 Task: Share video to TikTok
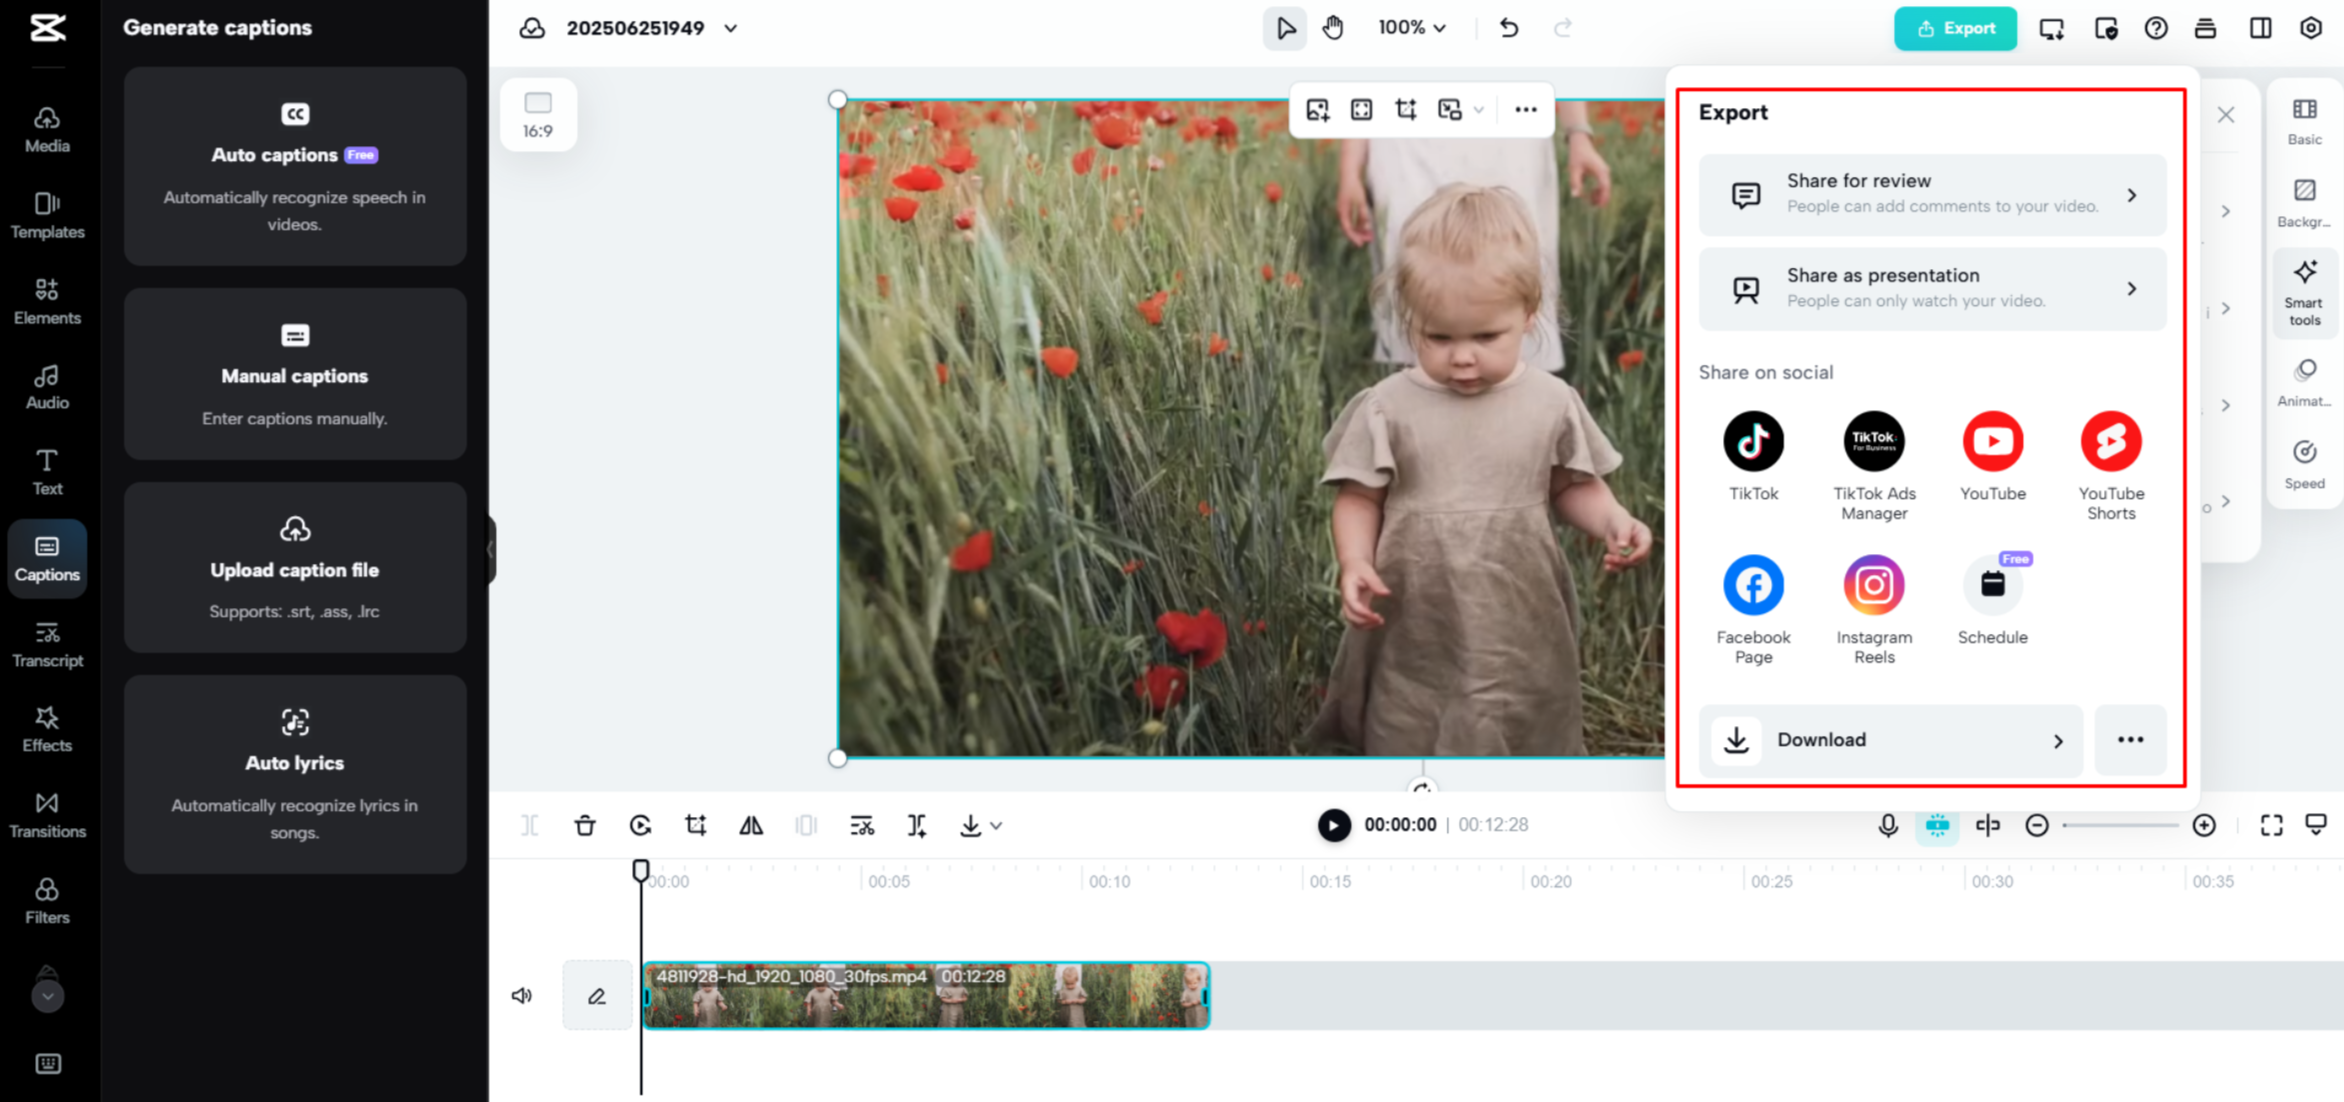click(x=1753, y=442)
